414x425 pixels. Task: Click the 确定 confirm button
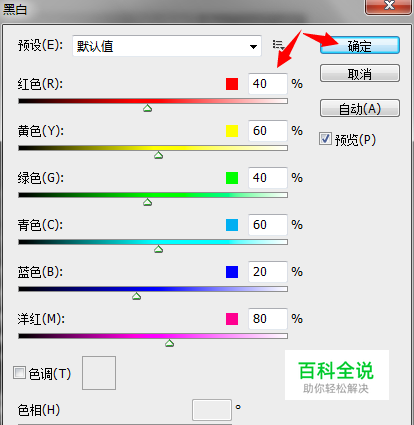click(360, 45)
